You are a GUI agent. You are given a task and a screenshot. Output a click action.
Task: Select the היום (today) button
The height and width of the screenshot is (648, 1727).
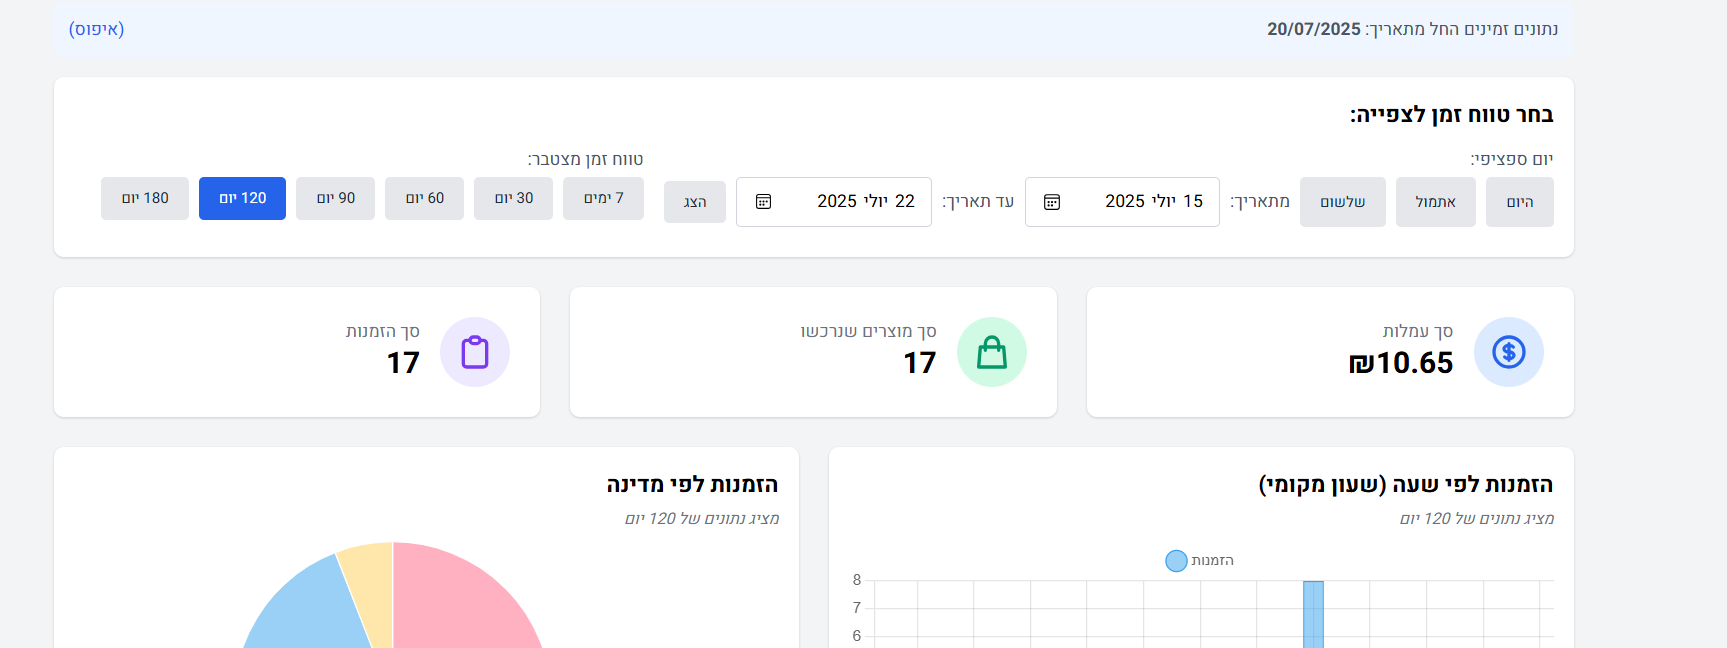[1519, 202]
